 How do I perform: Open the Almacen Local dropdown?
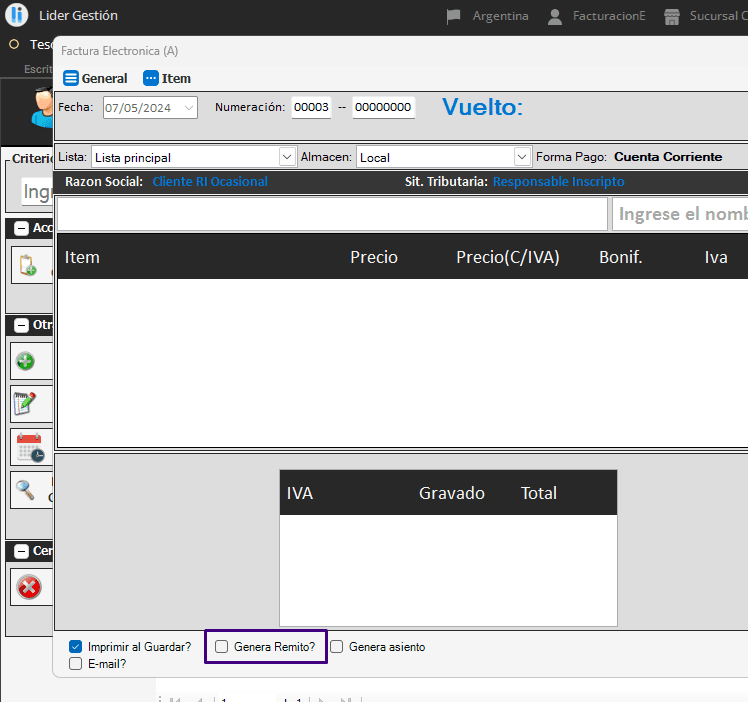[x=521, y=157]
